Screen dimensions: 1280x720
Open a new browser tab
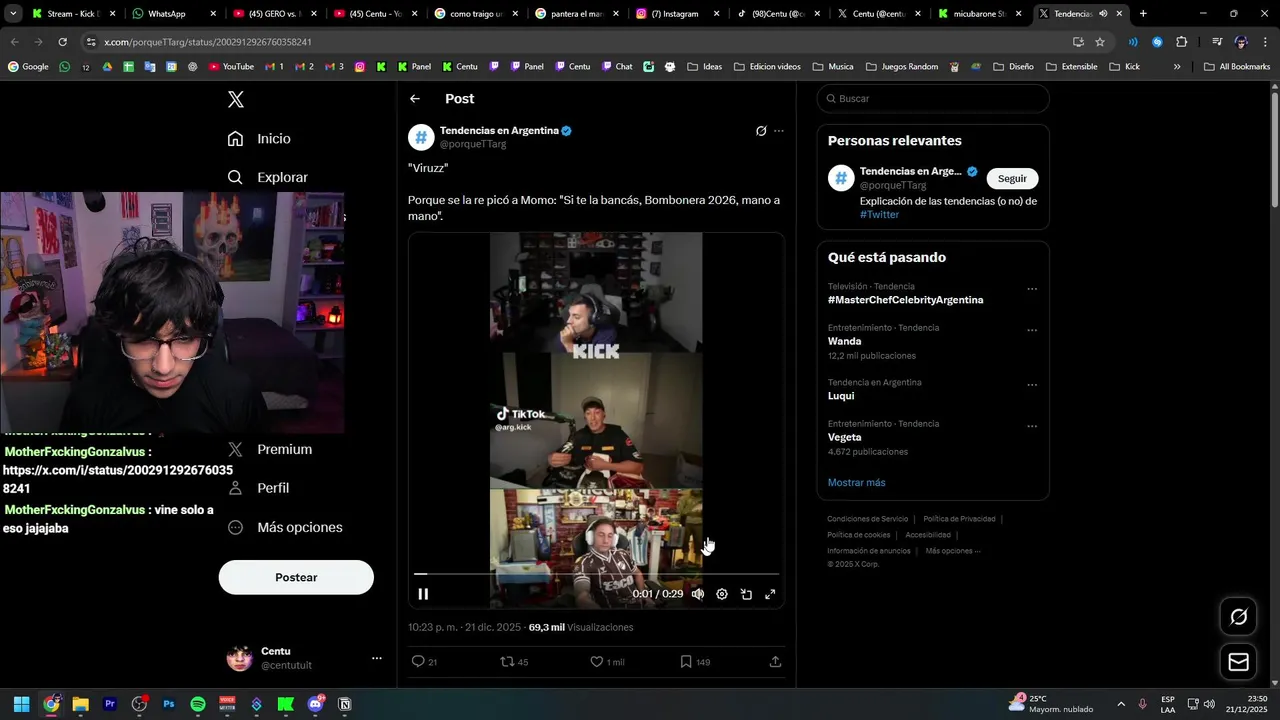point(1143,14)
